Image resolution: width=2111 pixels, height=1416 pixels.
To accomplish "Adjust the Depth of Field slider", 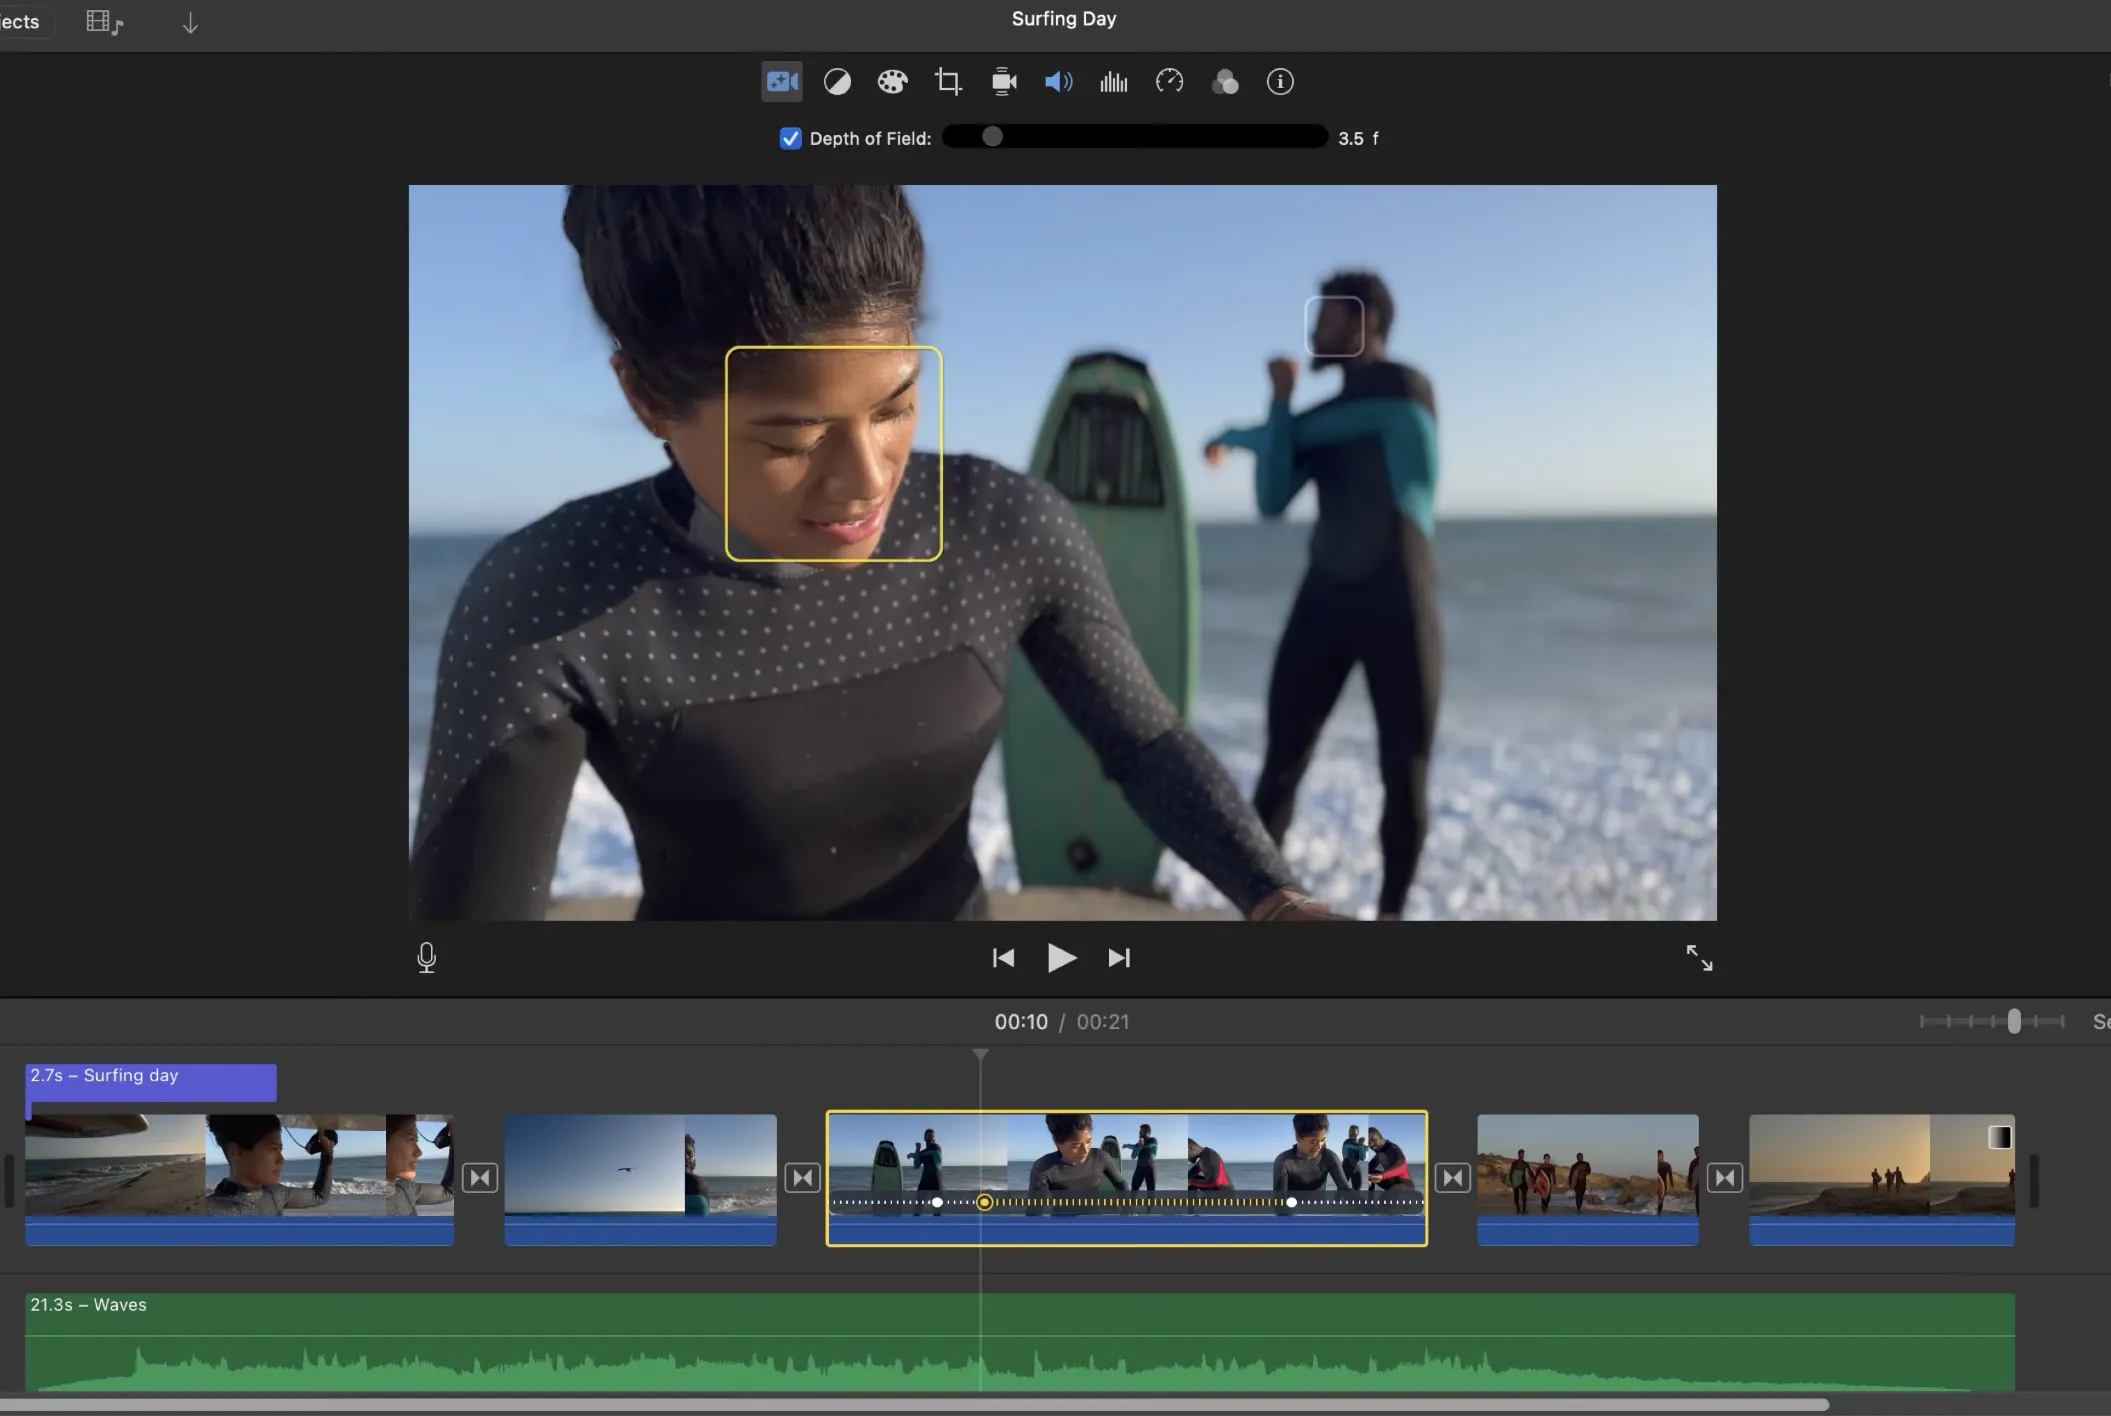I will coord(991,137).
